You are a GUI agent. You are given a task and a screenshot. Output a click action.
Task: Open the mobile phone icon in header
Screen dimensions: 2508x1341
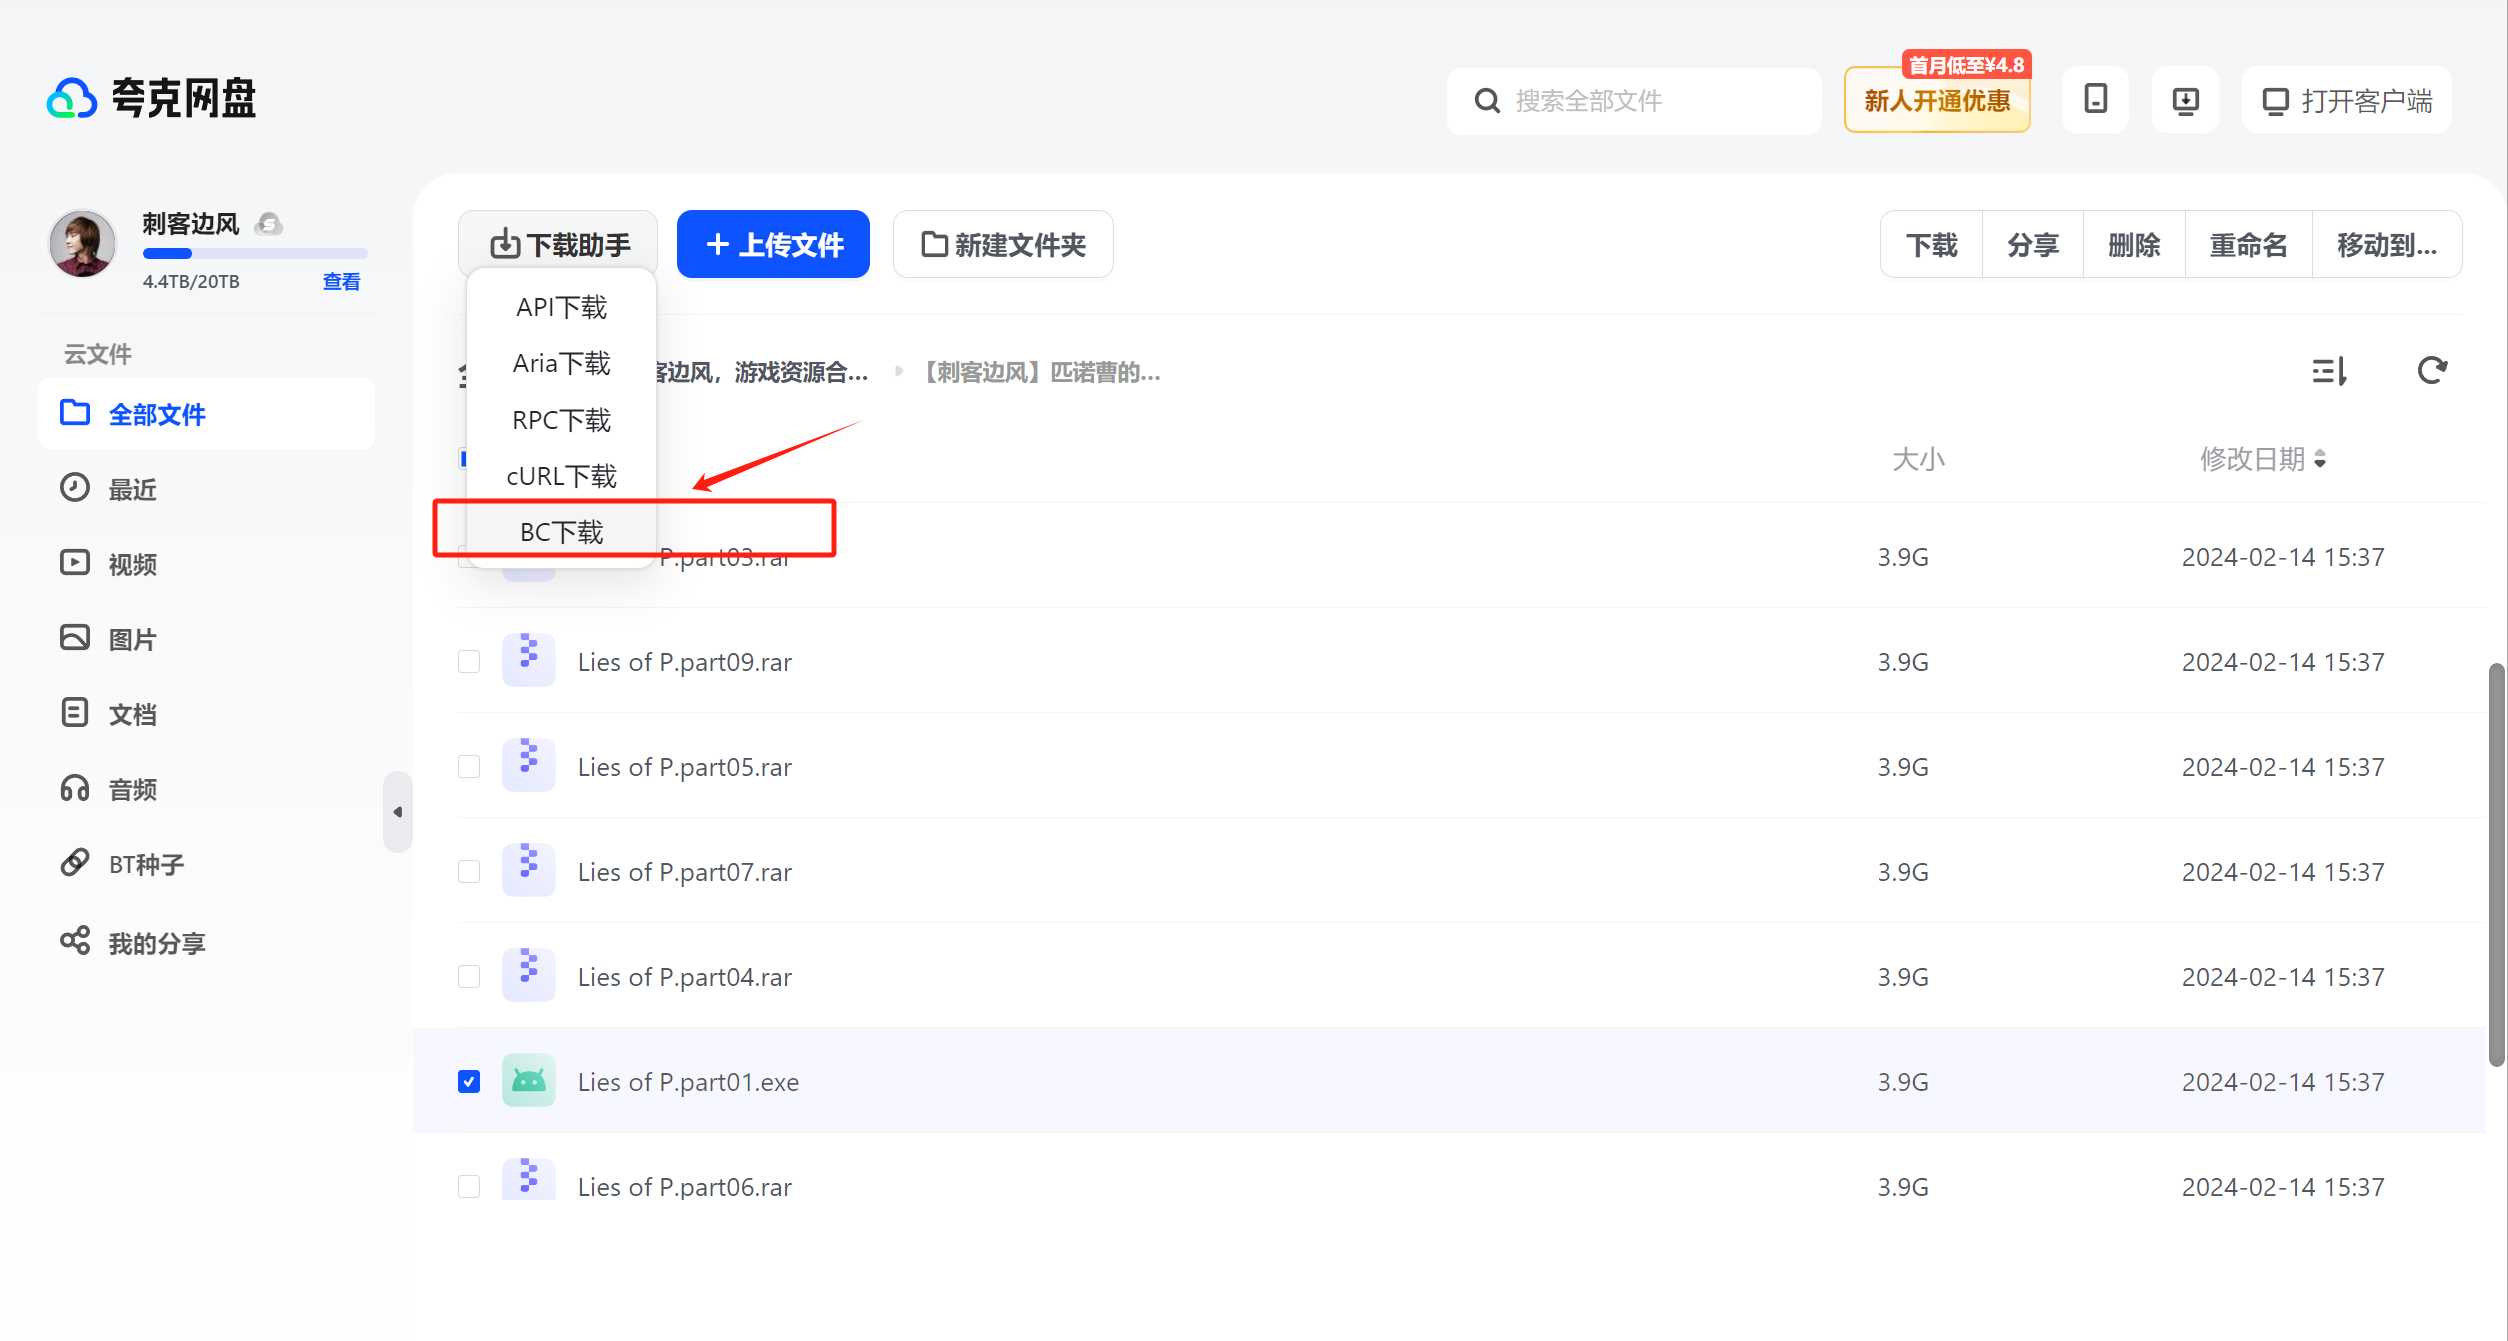2095,100
